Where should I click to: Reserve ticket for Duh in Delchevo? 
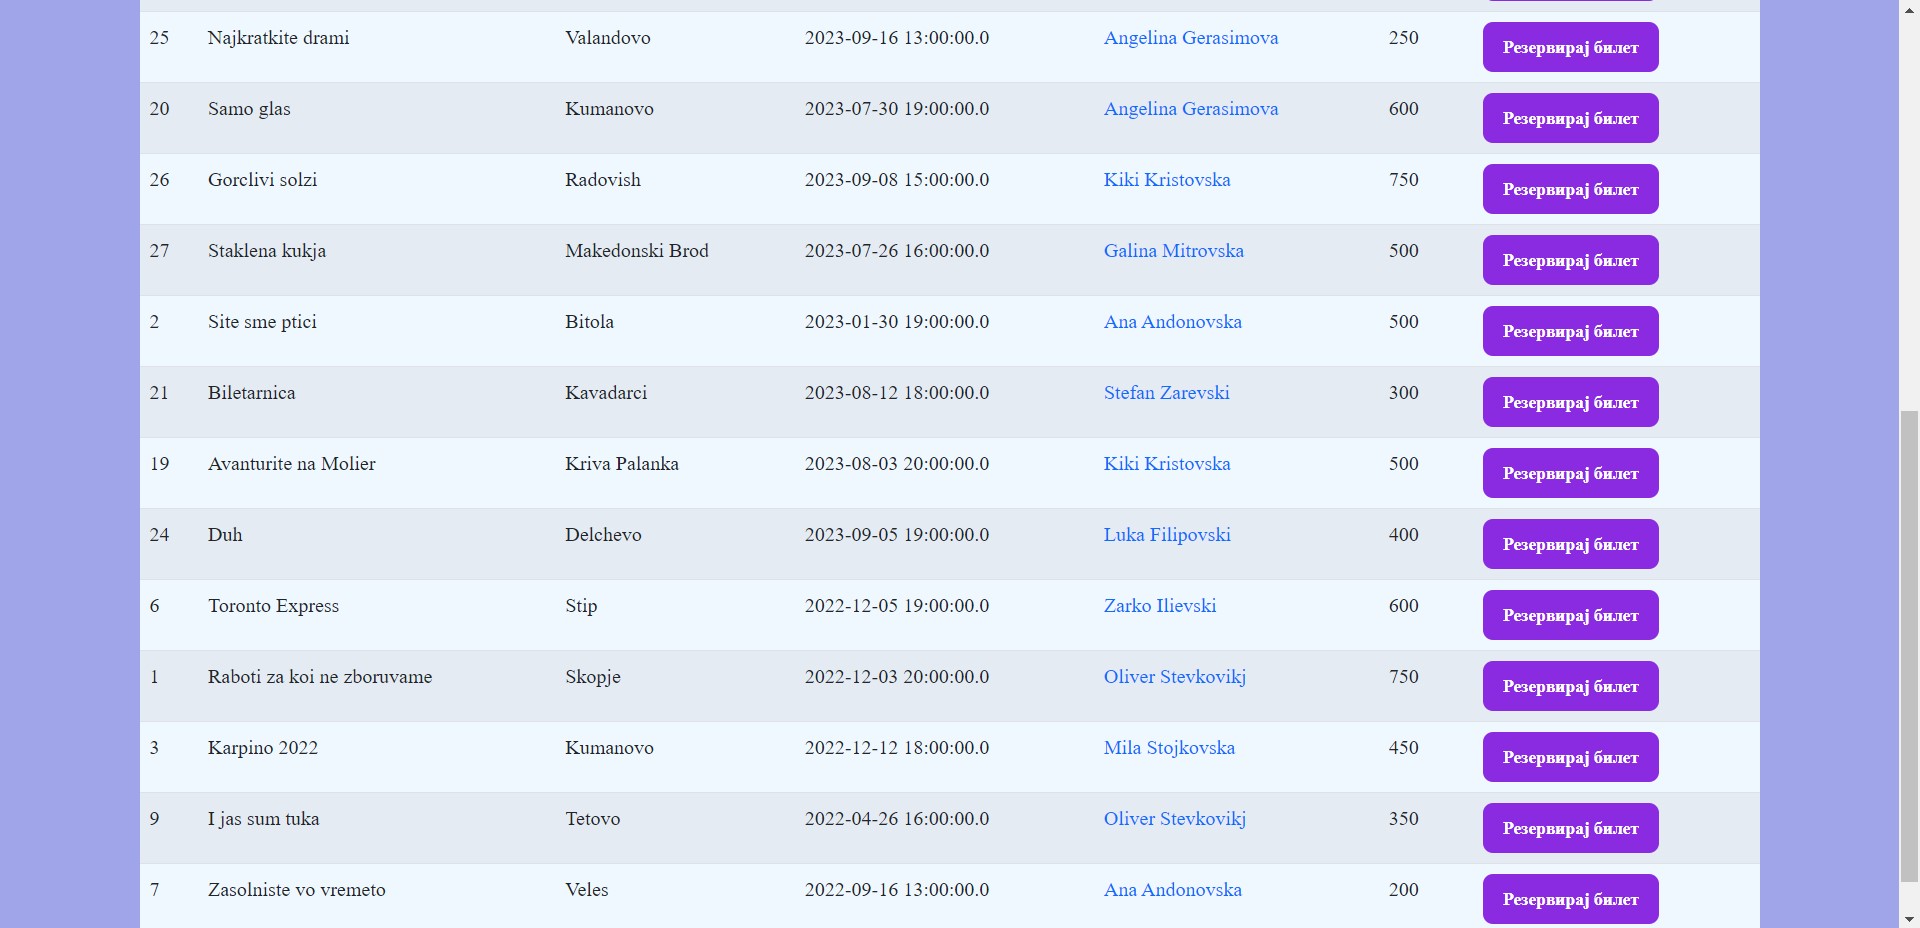tap(1570, 544)
